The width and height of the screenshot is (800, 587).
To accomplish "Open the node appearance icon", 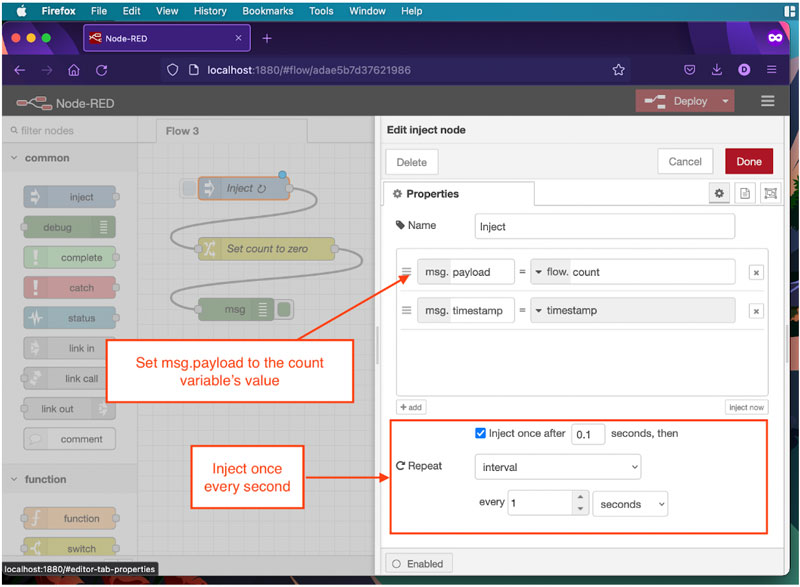I will (770, 193).
